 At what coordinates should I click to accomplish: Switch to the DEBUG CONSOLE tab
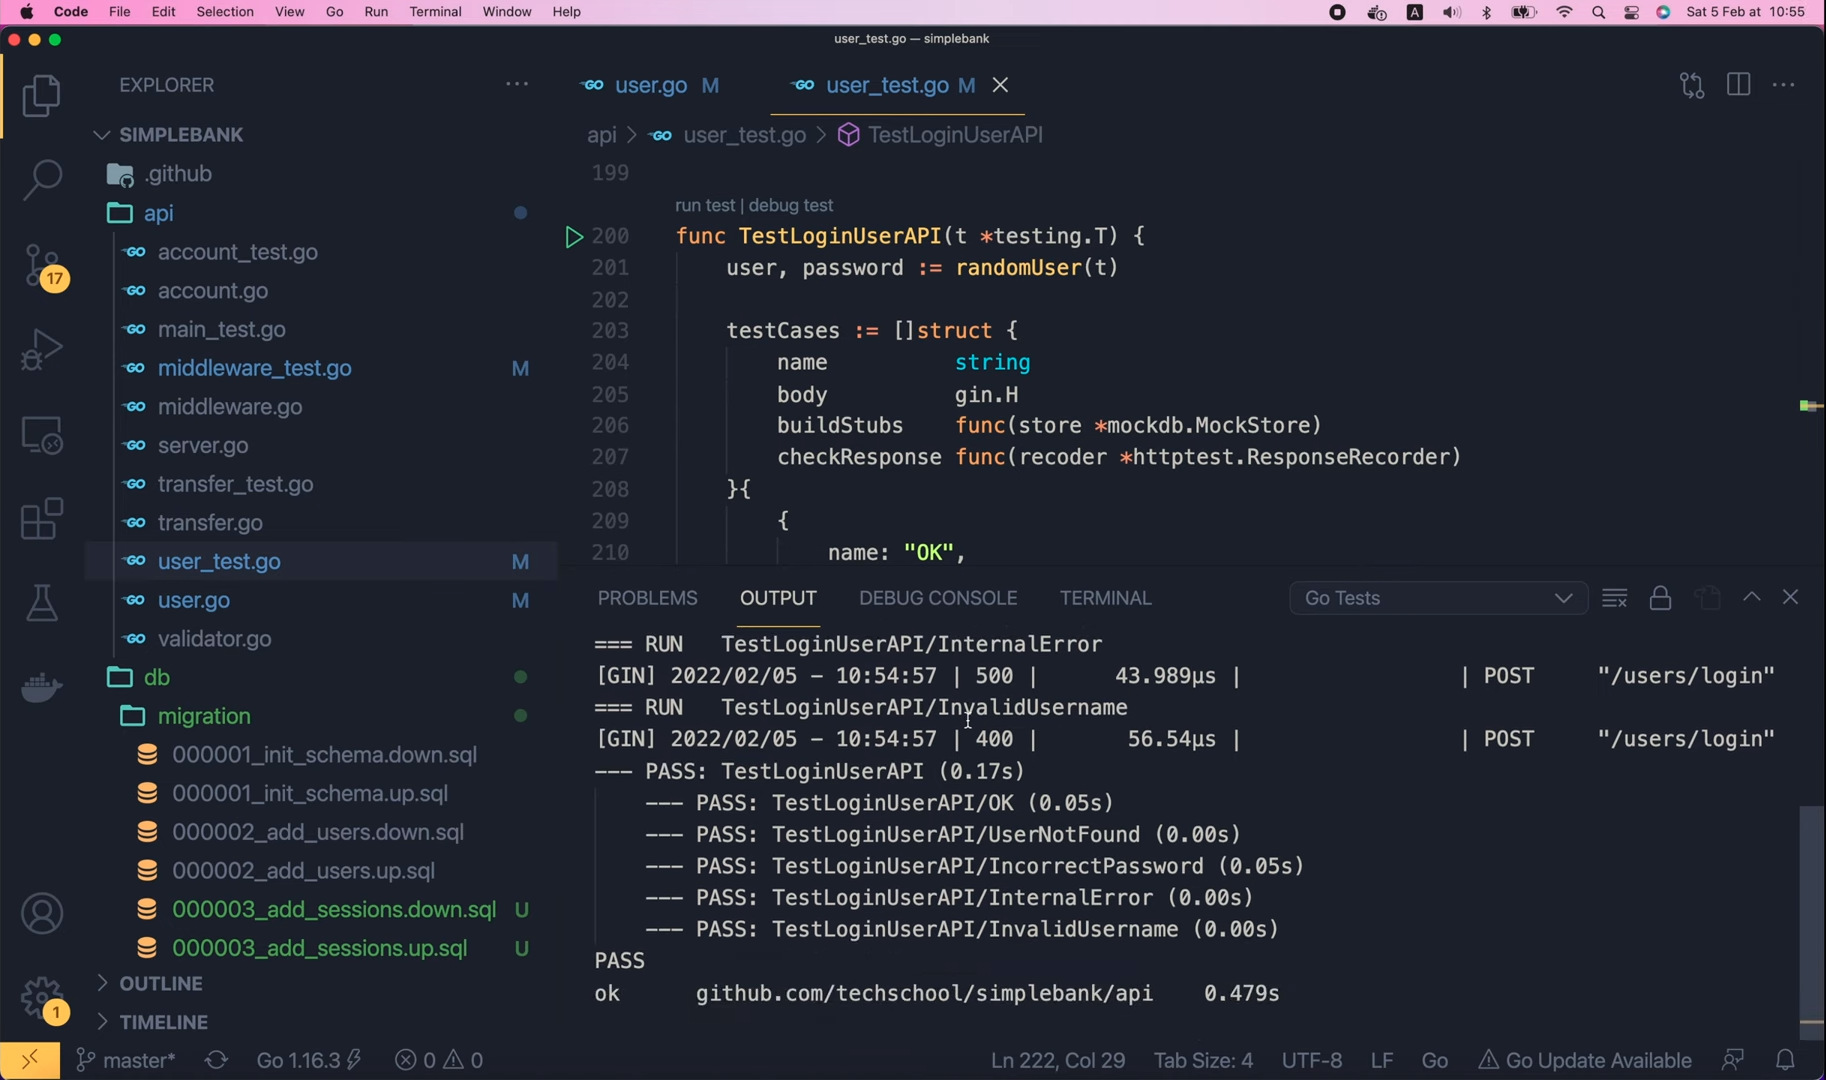point(938,598)
